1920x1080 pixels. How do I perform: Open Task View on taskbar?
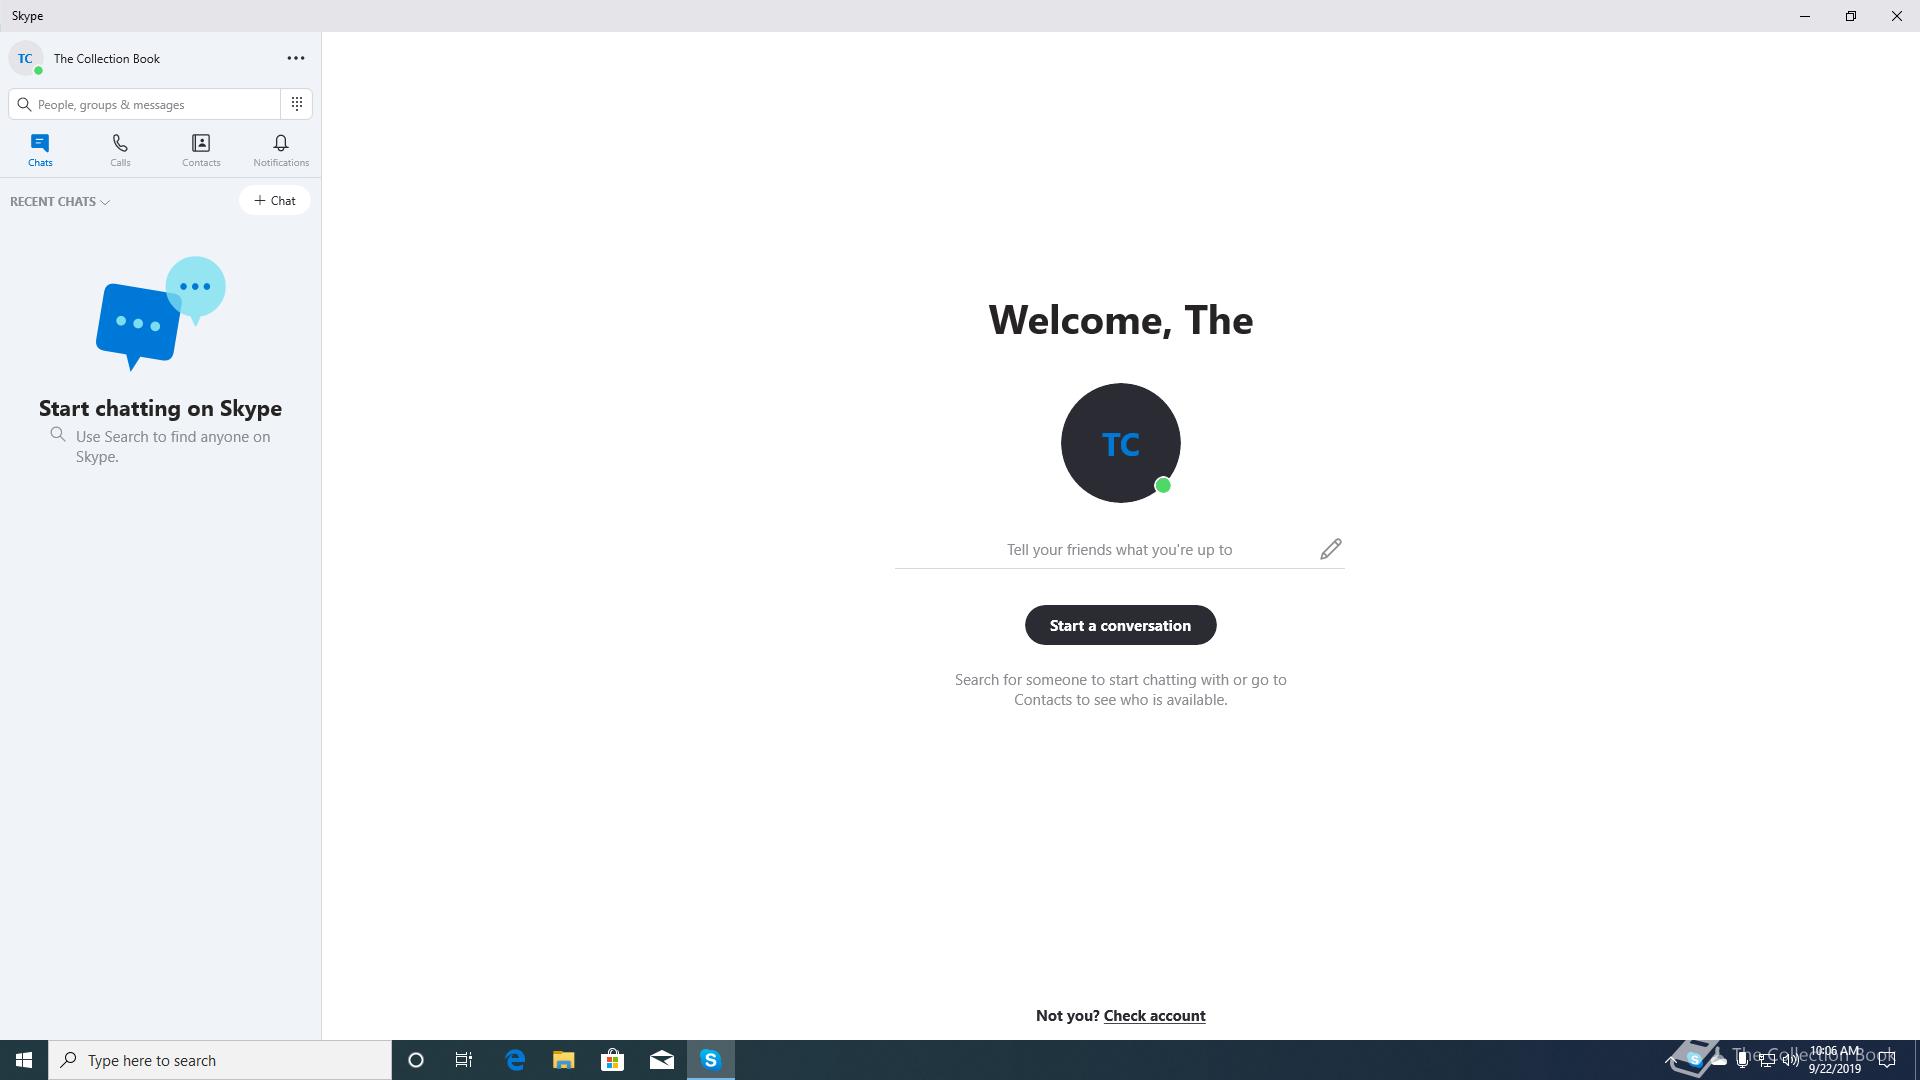click(464, 1060)
